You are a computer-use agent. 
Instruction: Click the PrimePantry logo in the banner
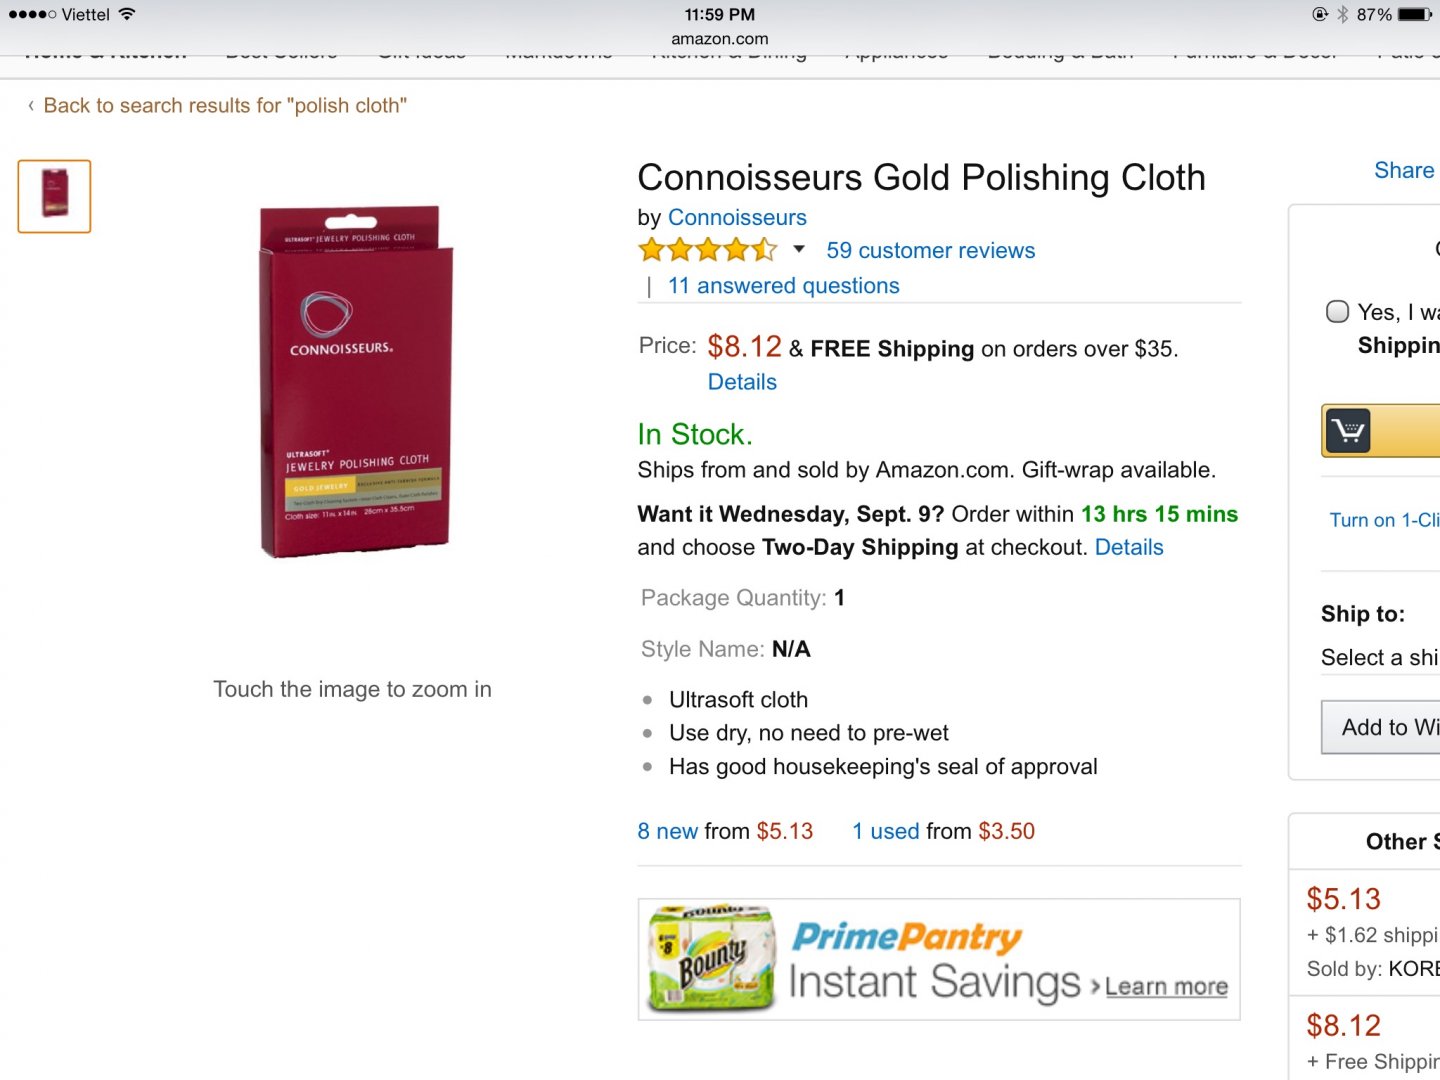tap(906, 937)
